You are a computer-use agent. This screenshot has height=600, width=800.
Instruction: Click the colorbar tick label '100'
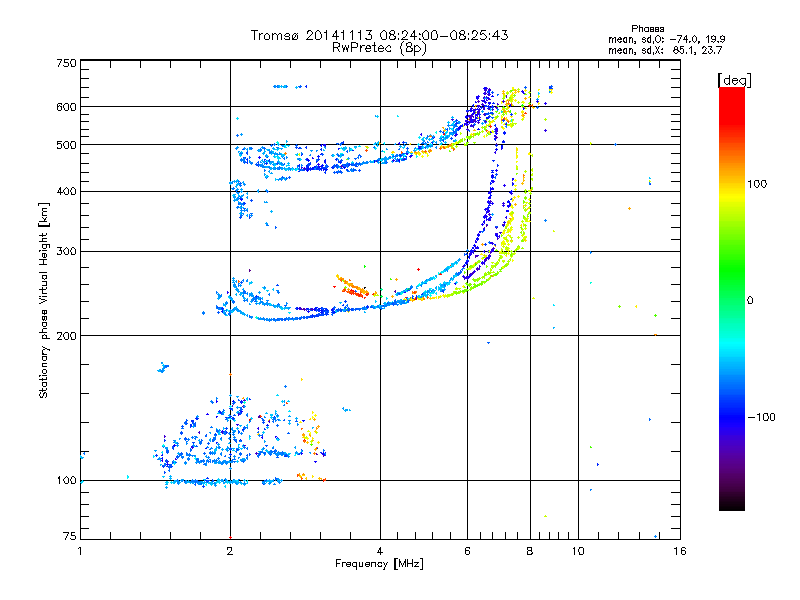tap(757, 184)
